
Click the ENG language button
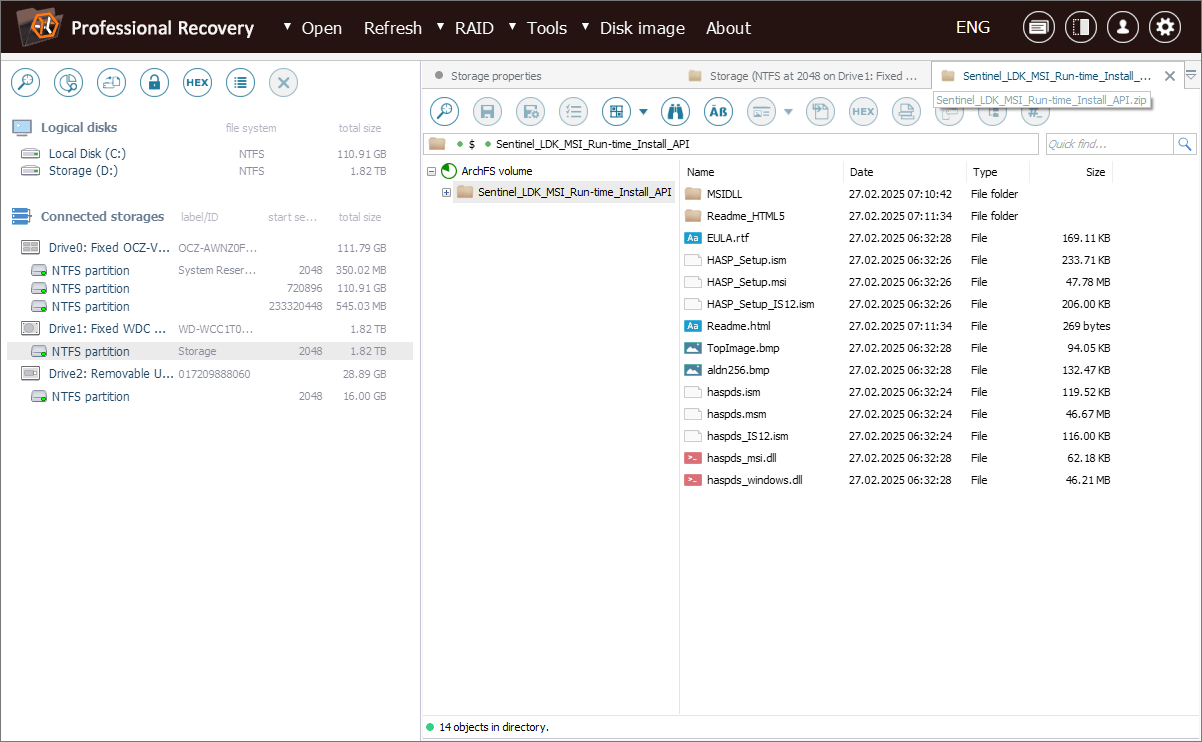tap(972, 28)
